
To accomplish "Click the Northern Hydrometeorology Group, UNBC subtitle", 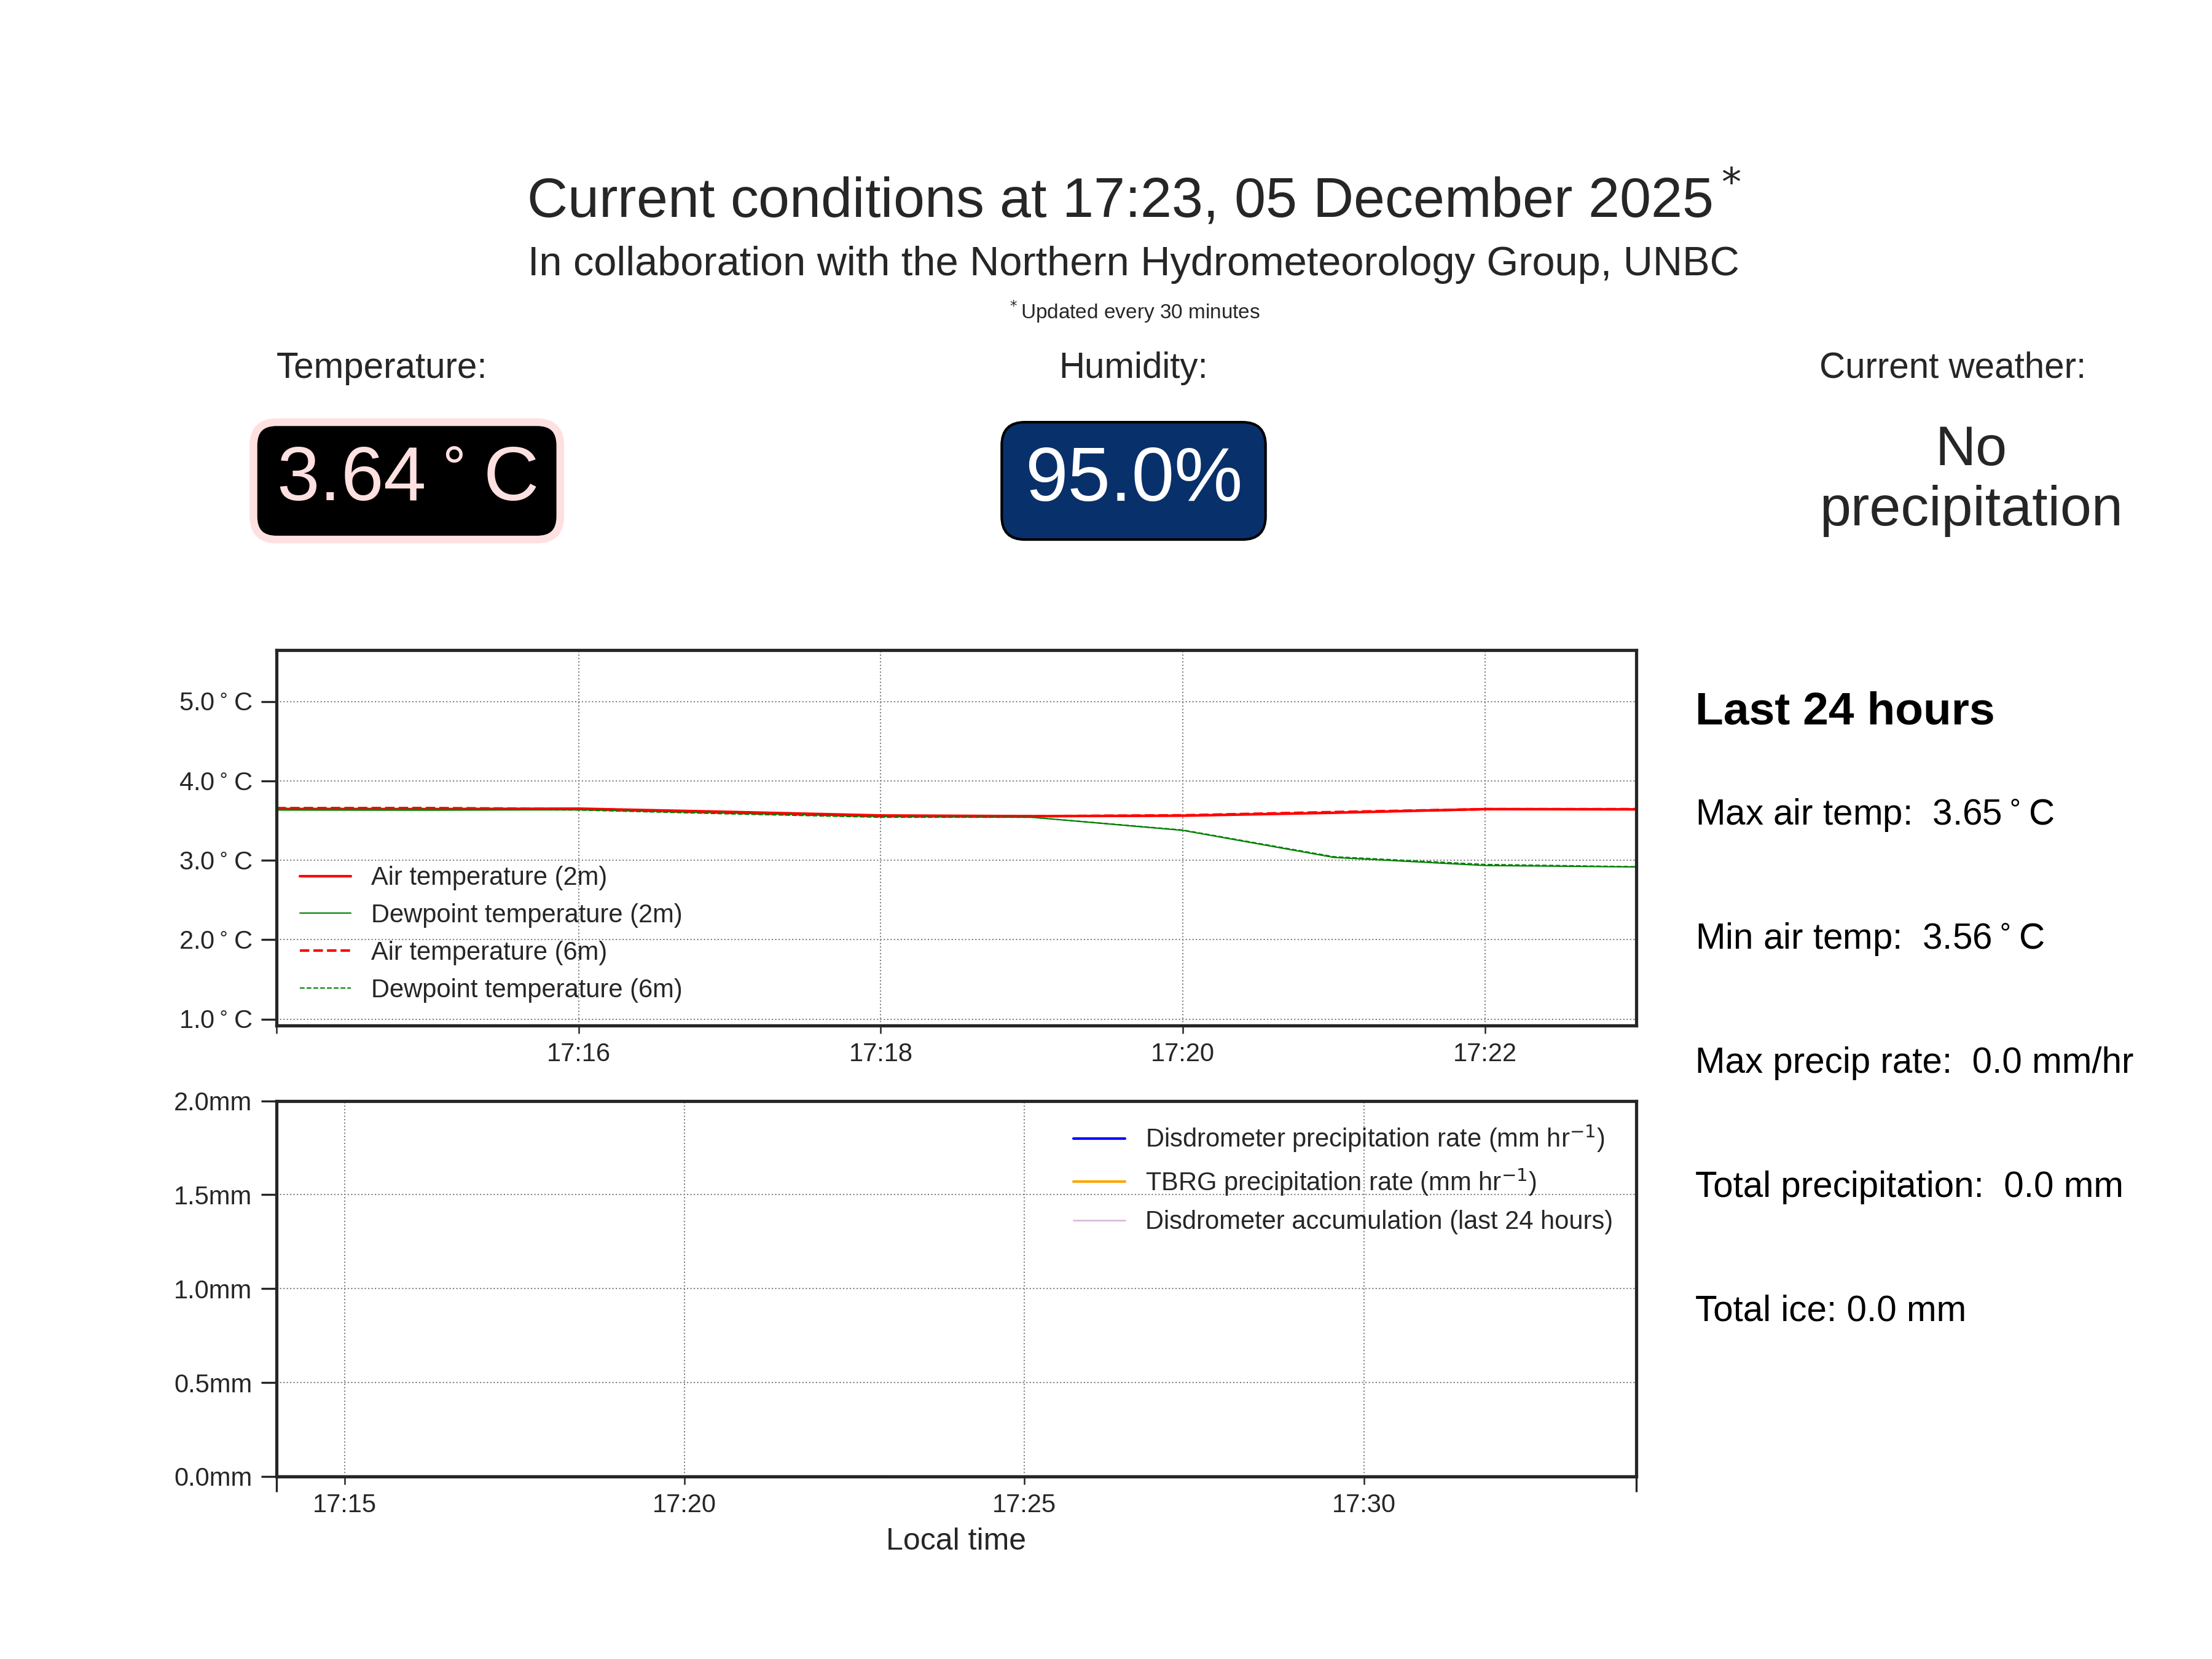I will point(1133,262).
